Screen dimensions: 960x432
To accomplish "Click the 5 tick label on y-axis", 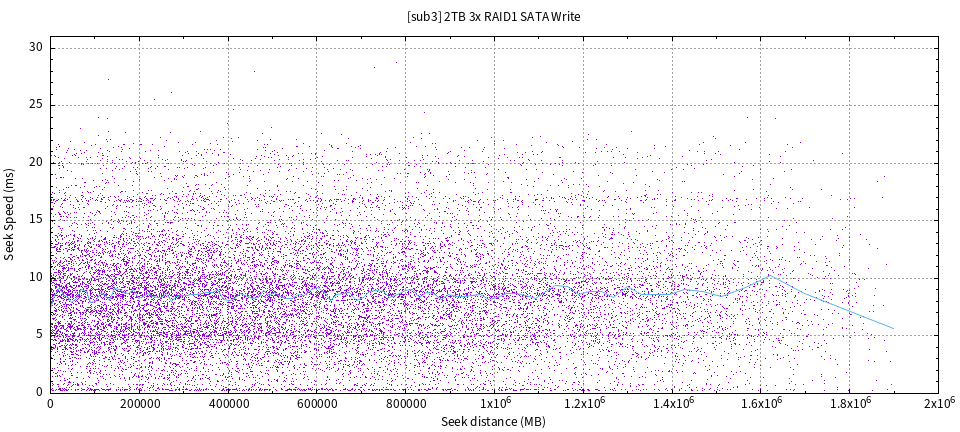I will coord(39,335).
